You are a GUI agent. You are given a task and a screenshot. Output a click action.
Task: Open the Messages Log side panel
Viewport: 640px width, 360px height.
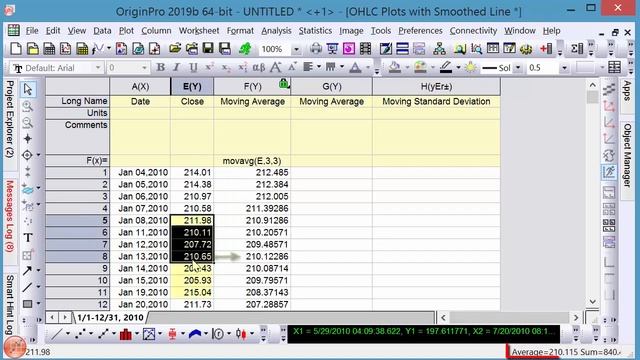[10, 216]
